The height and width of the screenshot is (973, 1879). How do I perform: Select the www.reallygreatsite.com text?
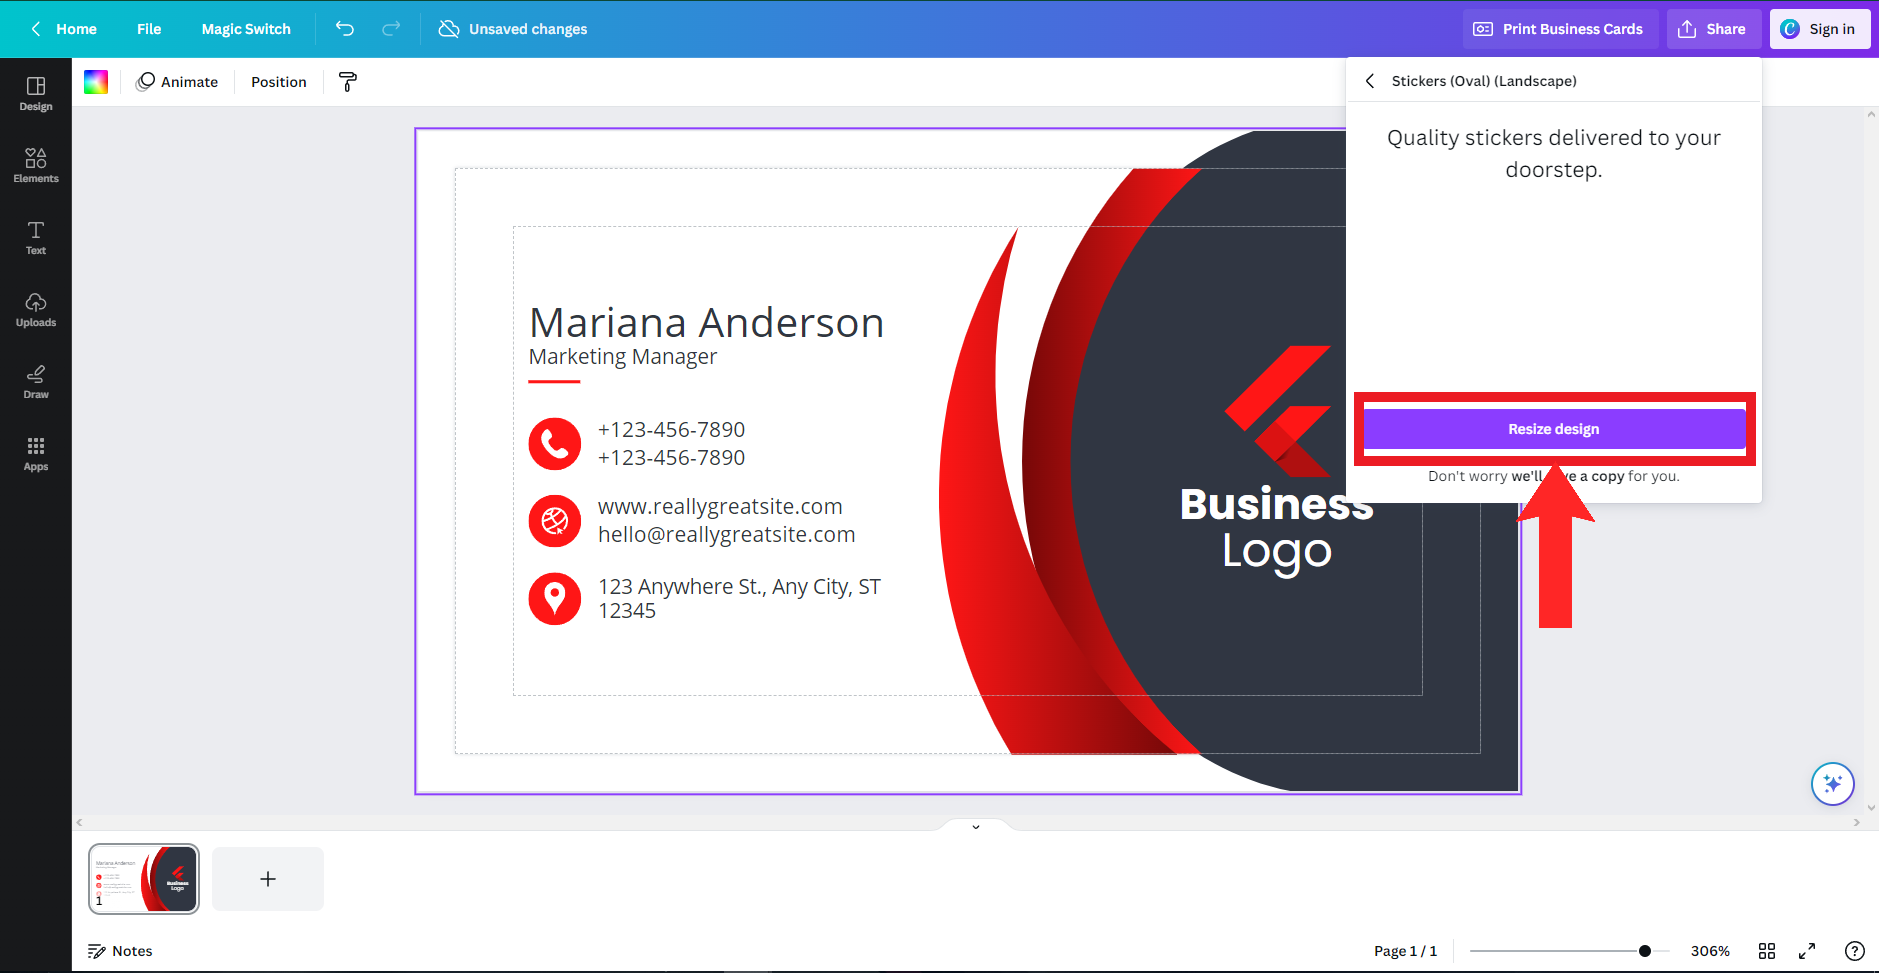pyautogui.click(x=720, y=507)
